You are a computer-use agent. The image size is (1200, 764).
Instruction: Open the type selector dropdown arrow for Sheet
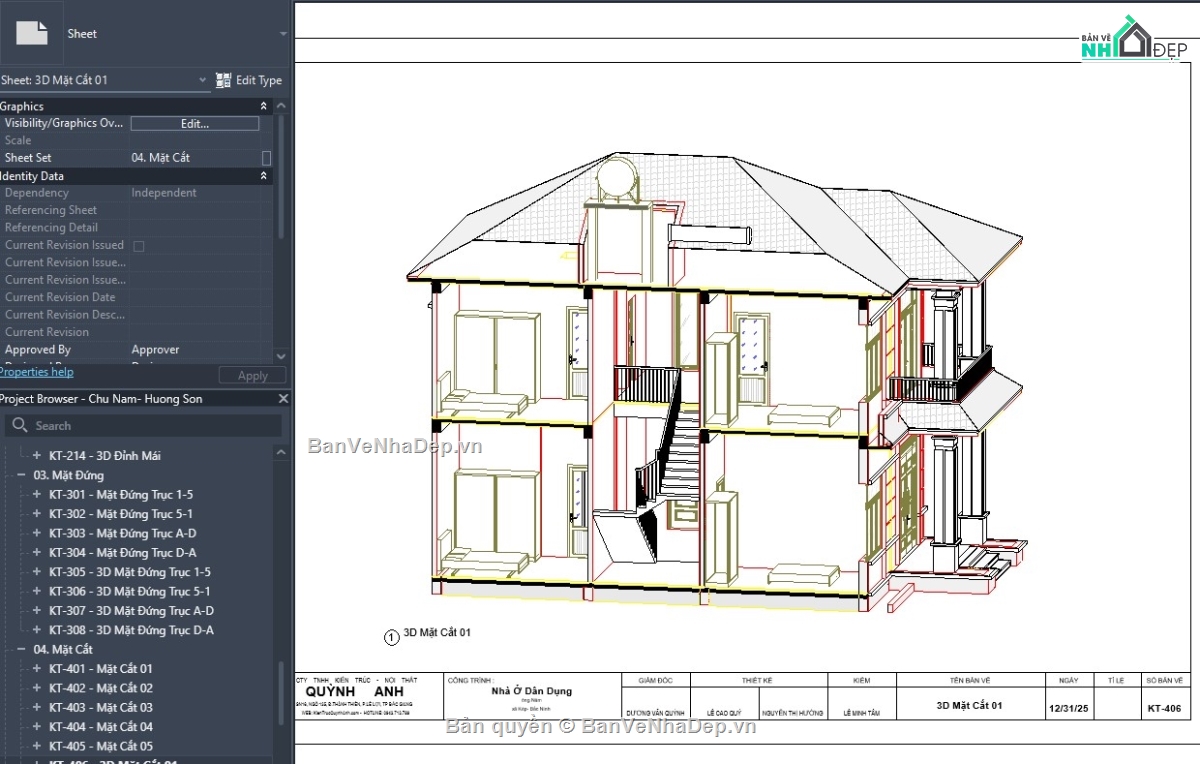(x=283, y=33)
